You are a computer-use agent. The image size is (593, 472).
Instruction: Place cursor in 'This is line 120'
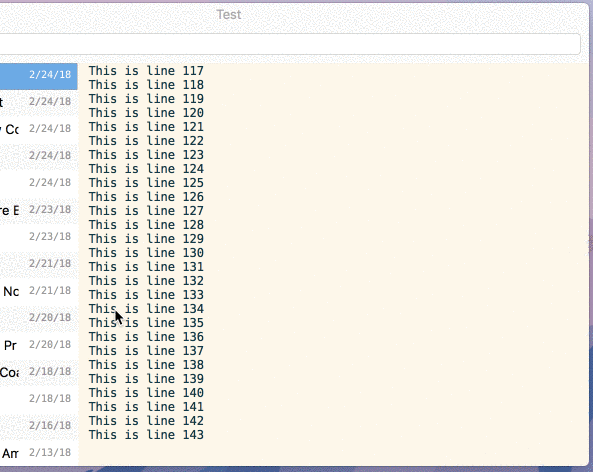pos(146,113)
